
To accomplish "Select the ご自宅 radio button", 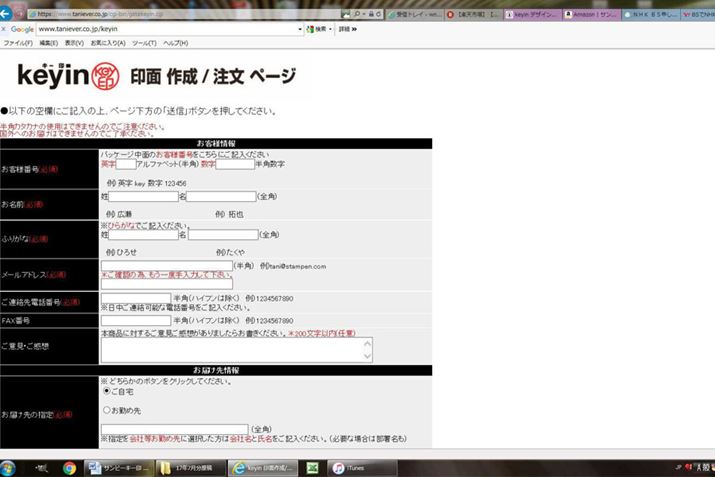I will click(107, 391).
